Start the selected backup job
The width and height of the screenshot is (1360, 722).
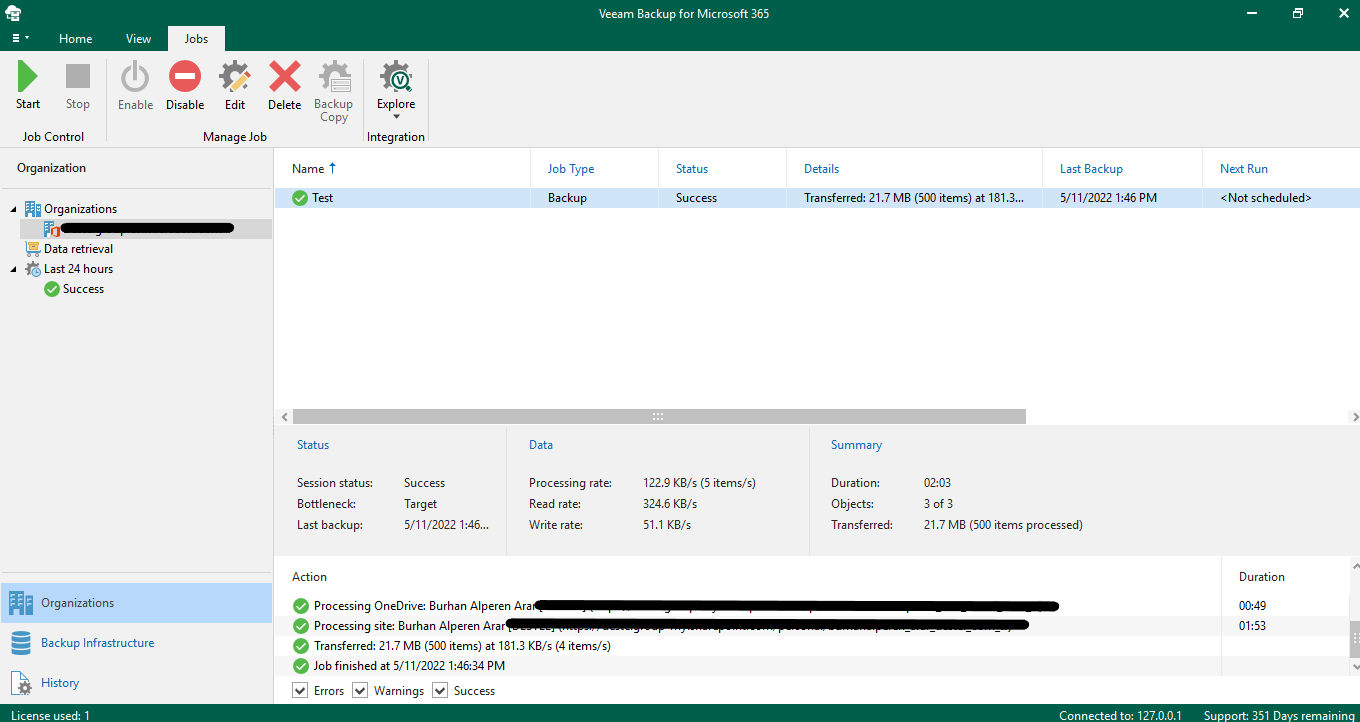(28, 85)
